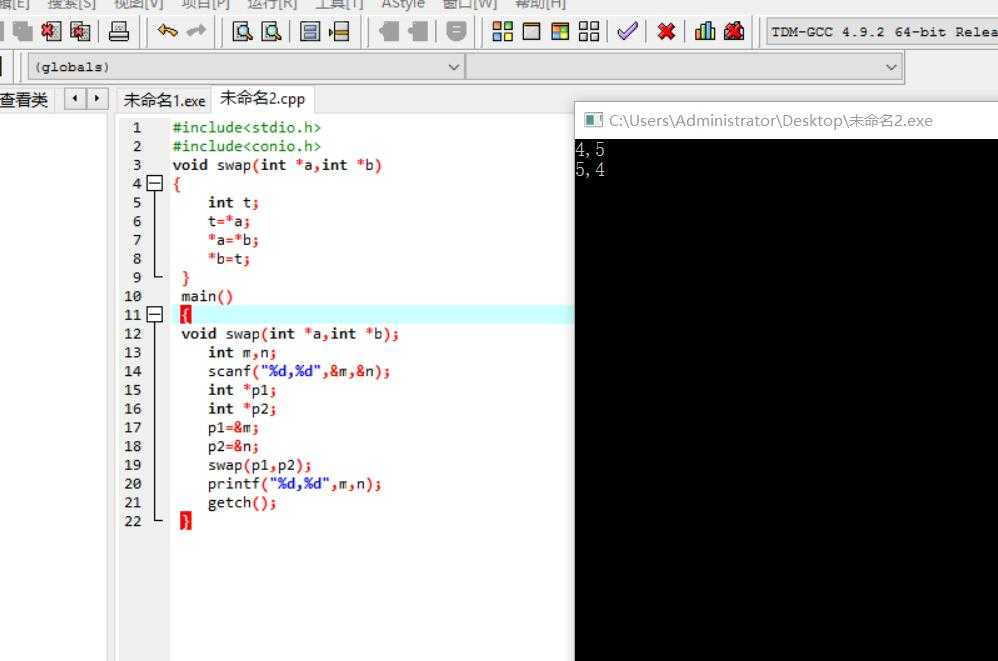998x661 pixels.
Task: Open Replace using the second magnifier icon
Action: (271, 31)
